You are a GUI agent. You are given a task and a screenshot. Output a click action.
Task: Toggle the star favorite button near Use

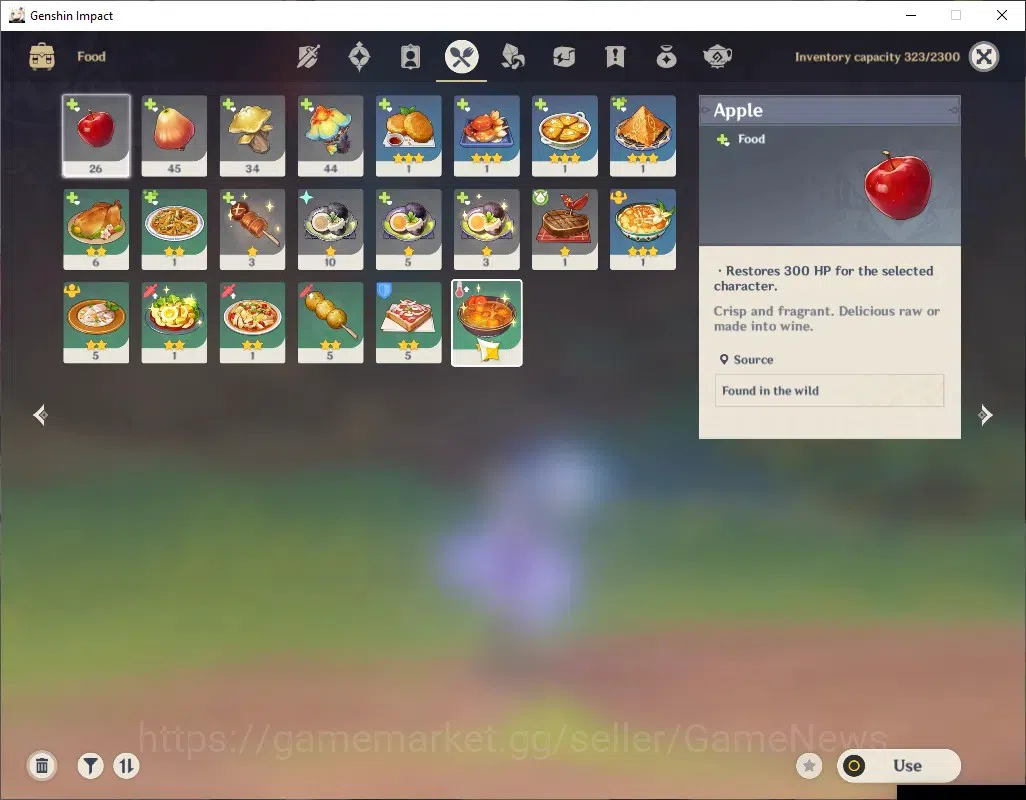(x=809, y=766)
